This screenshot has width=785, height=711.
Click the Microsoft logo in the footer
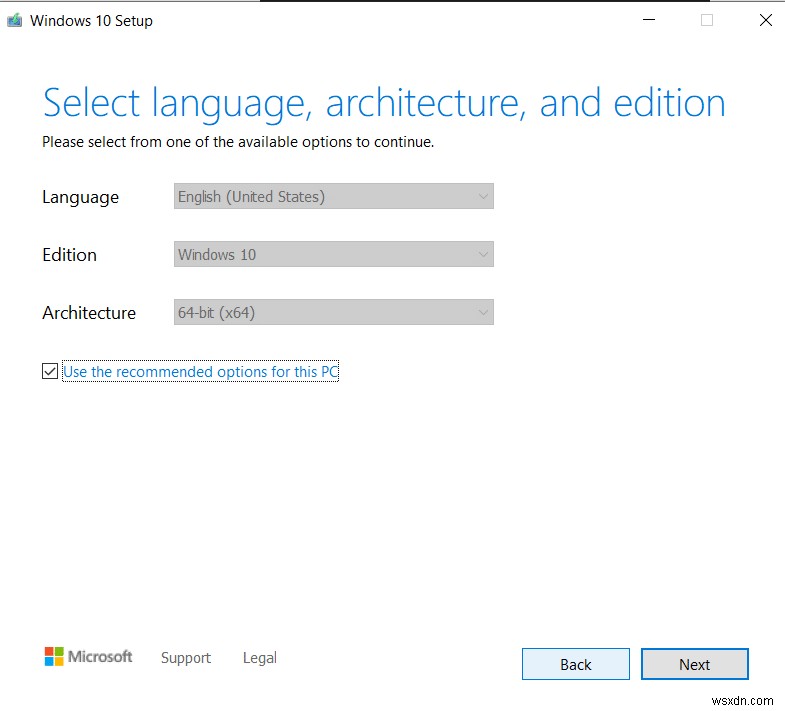[x=89, y=656]
